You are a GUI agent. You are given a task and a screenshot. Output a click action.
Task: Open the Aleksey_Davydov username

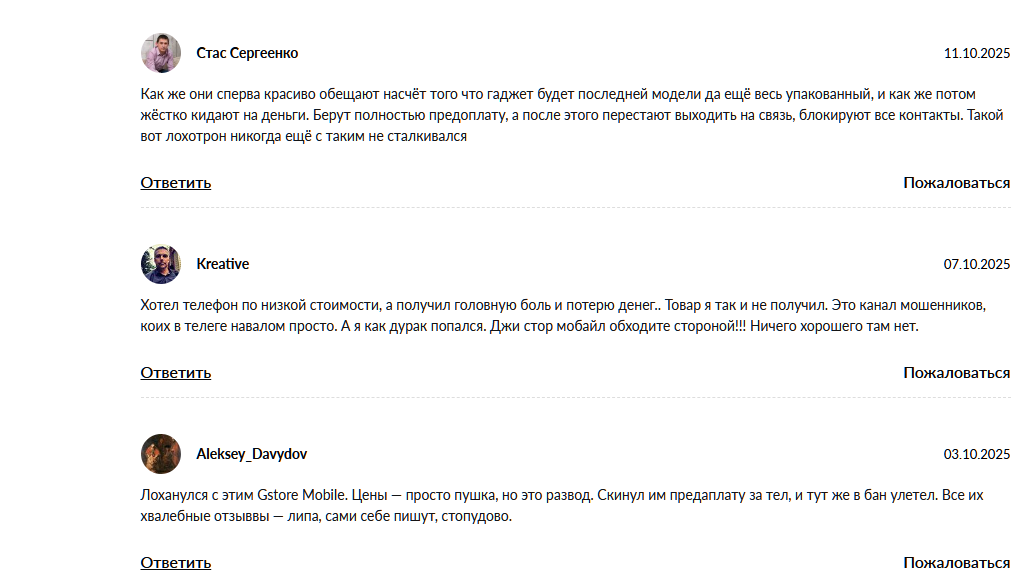[252, 454]
